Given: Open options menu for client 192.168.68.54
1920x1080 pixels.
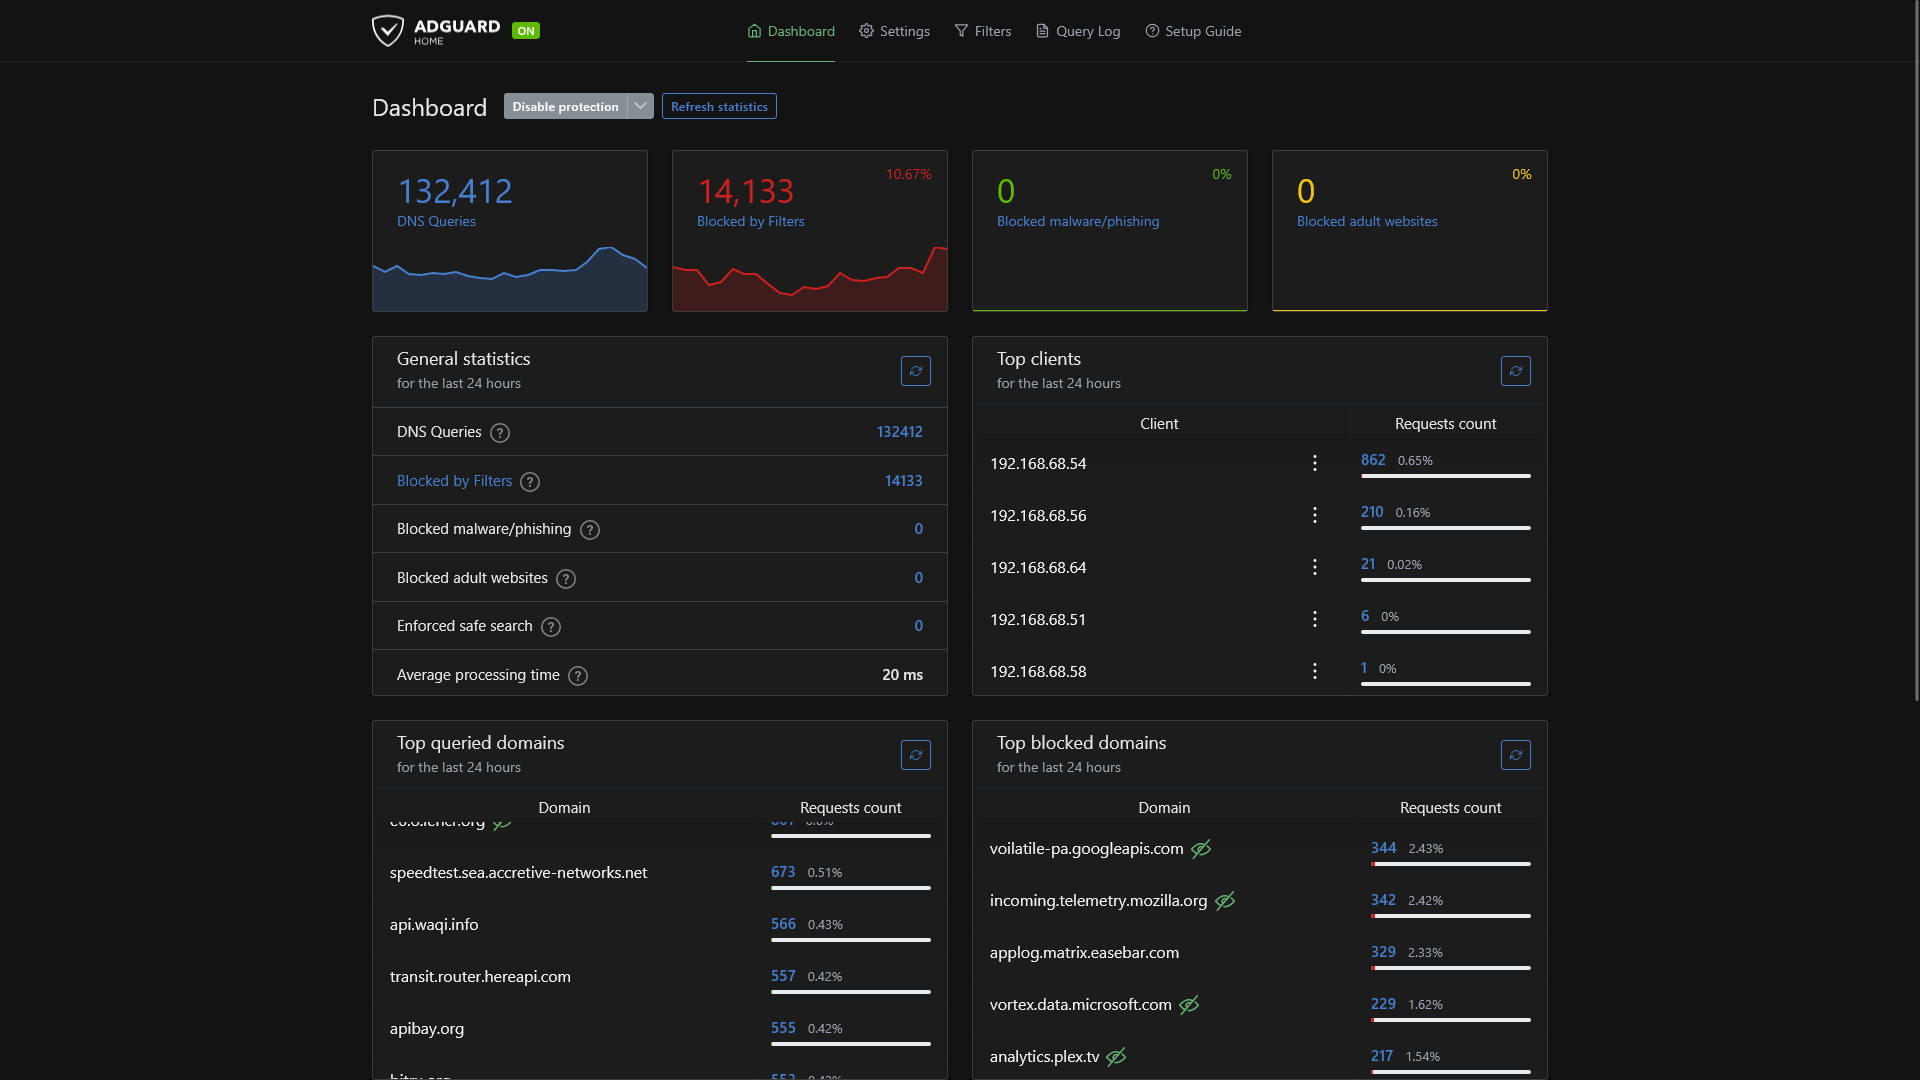Looking at the screenshot, I should coord(1315,463).
